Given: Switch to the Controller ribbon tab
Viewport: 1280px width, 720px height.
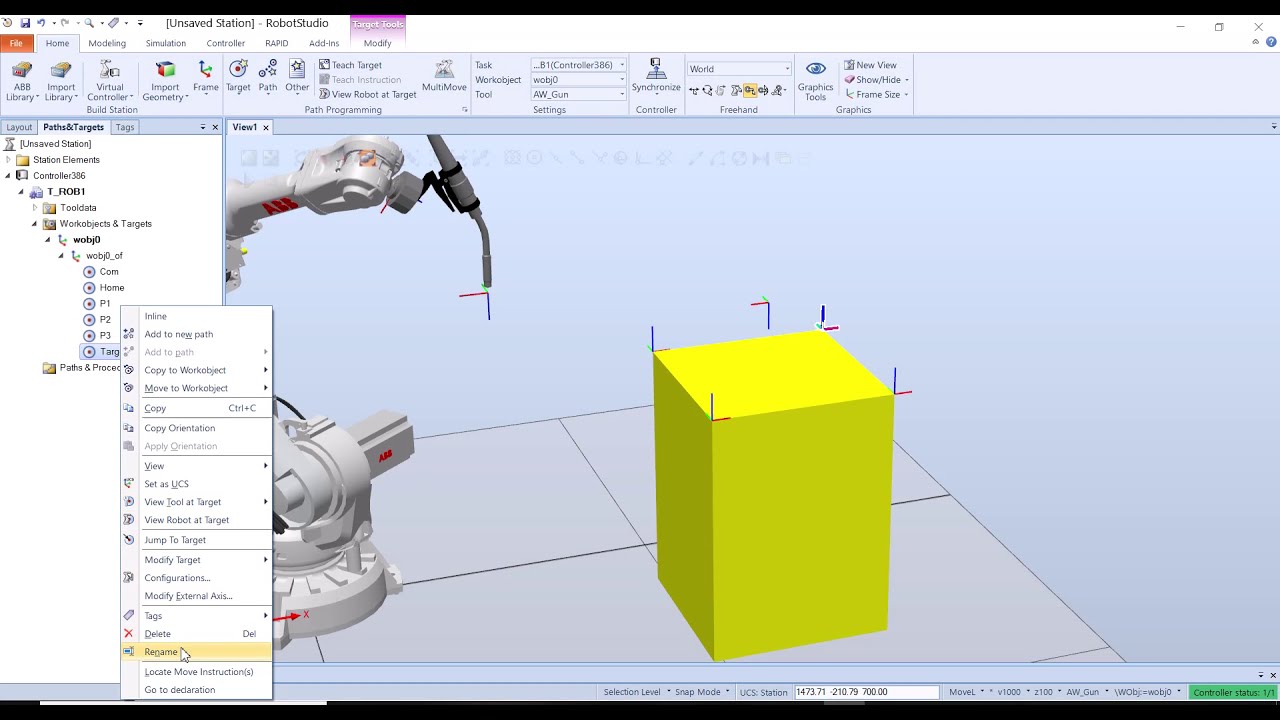Looking at the screenshot, I should [x=226, y=43].
